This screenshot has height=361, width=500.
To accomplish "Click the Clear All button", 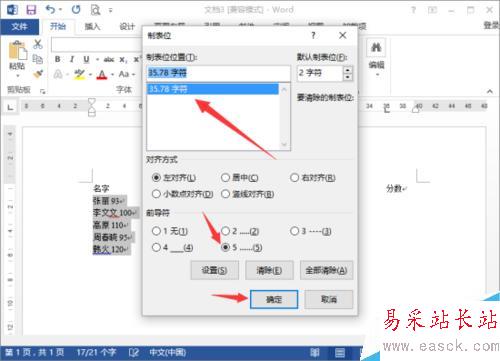I will click(x=326, y=270).
